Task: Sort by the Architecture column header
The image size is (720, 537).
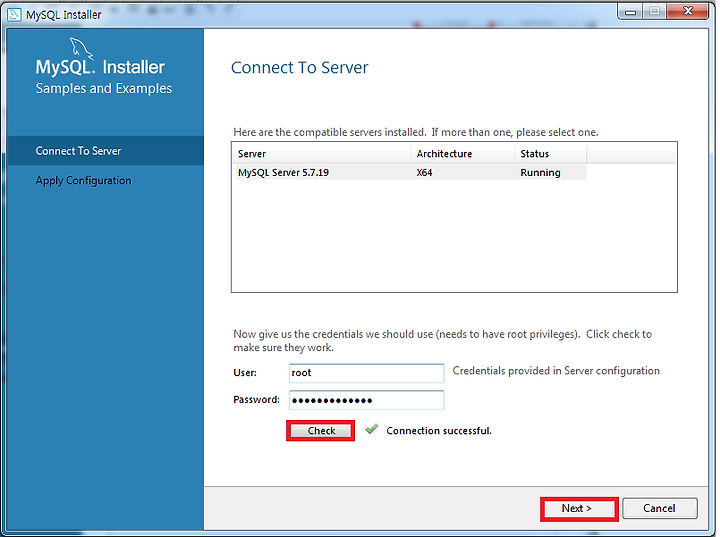Action: (x=463, y=154)
